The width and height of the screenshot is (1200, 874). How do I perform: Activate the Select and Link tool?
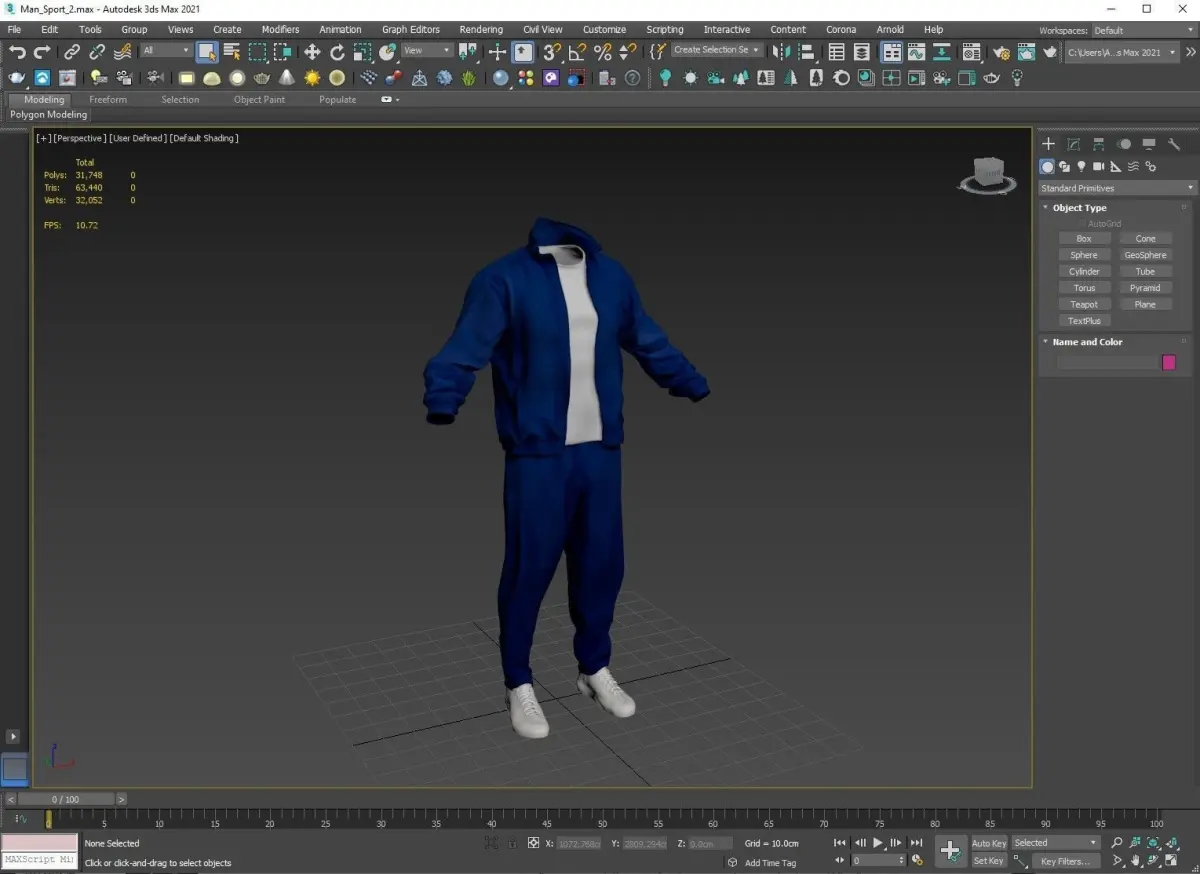(72, 52)
